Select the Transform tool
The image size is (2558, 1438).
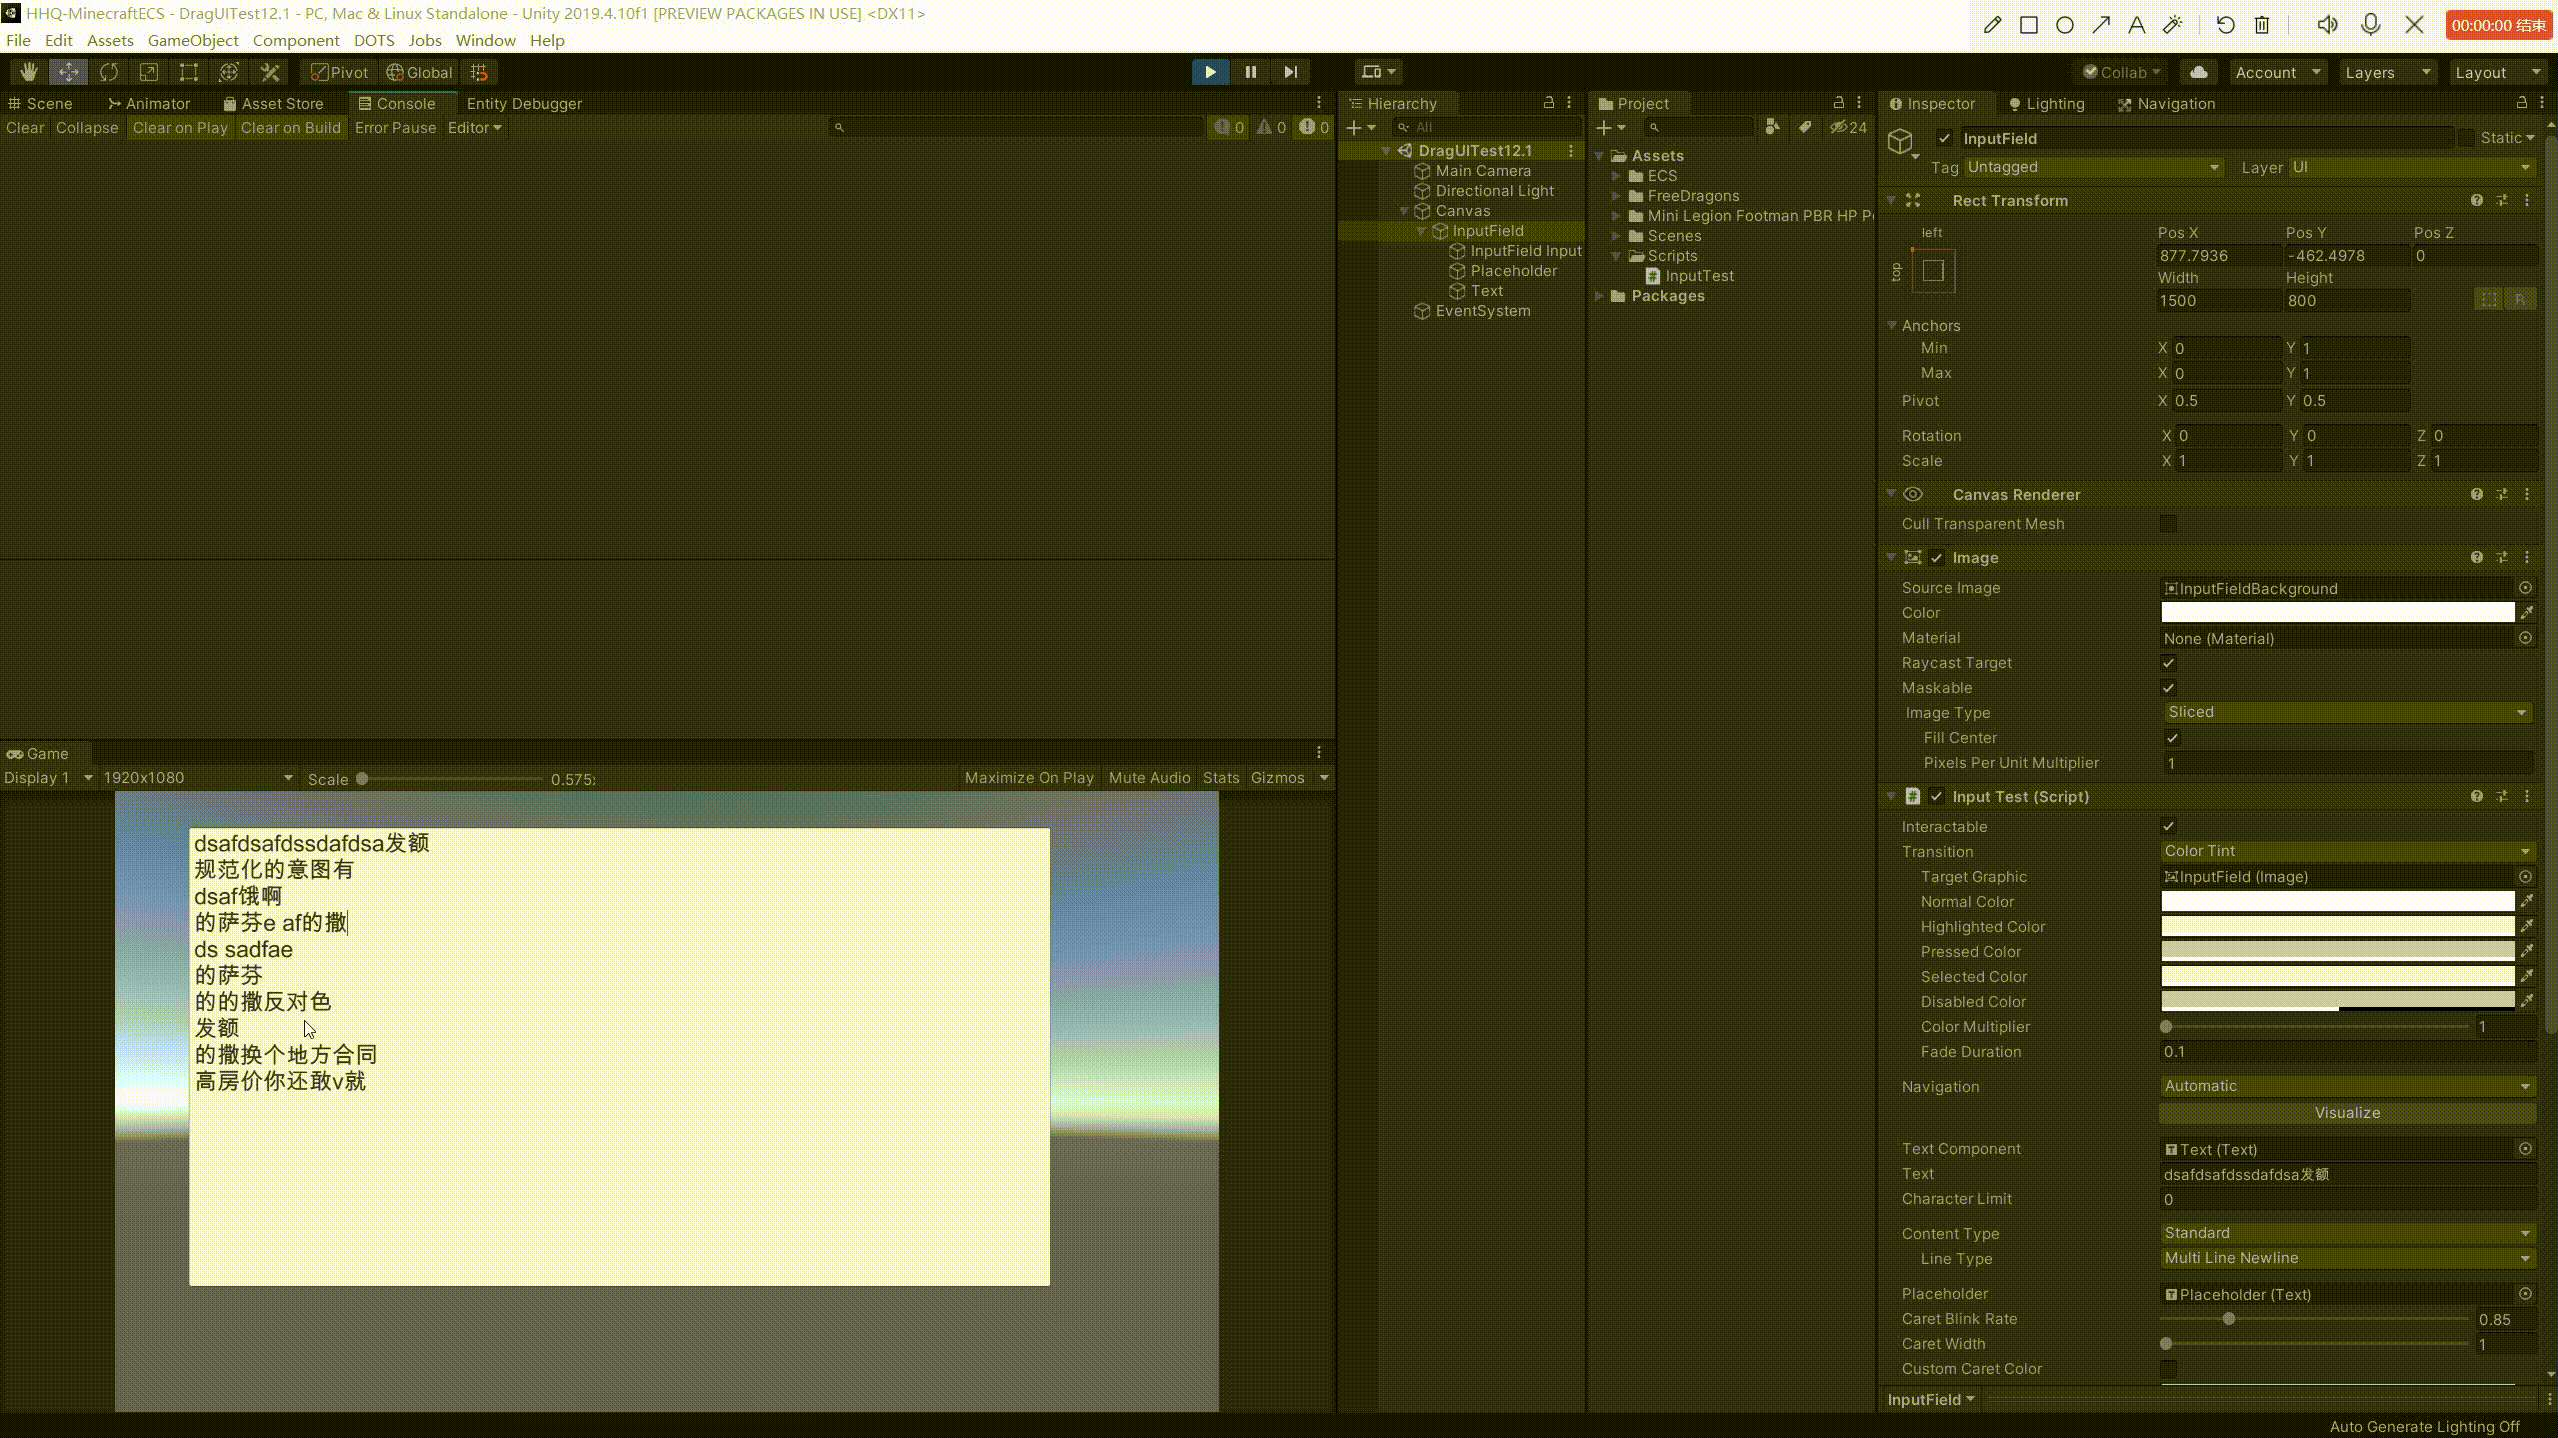228,72
